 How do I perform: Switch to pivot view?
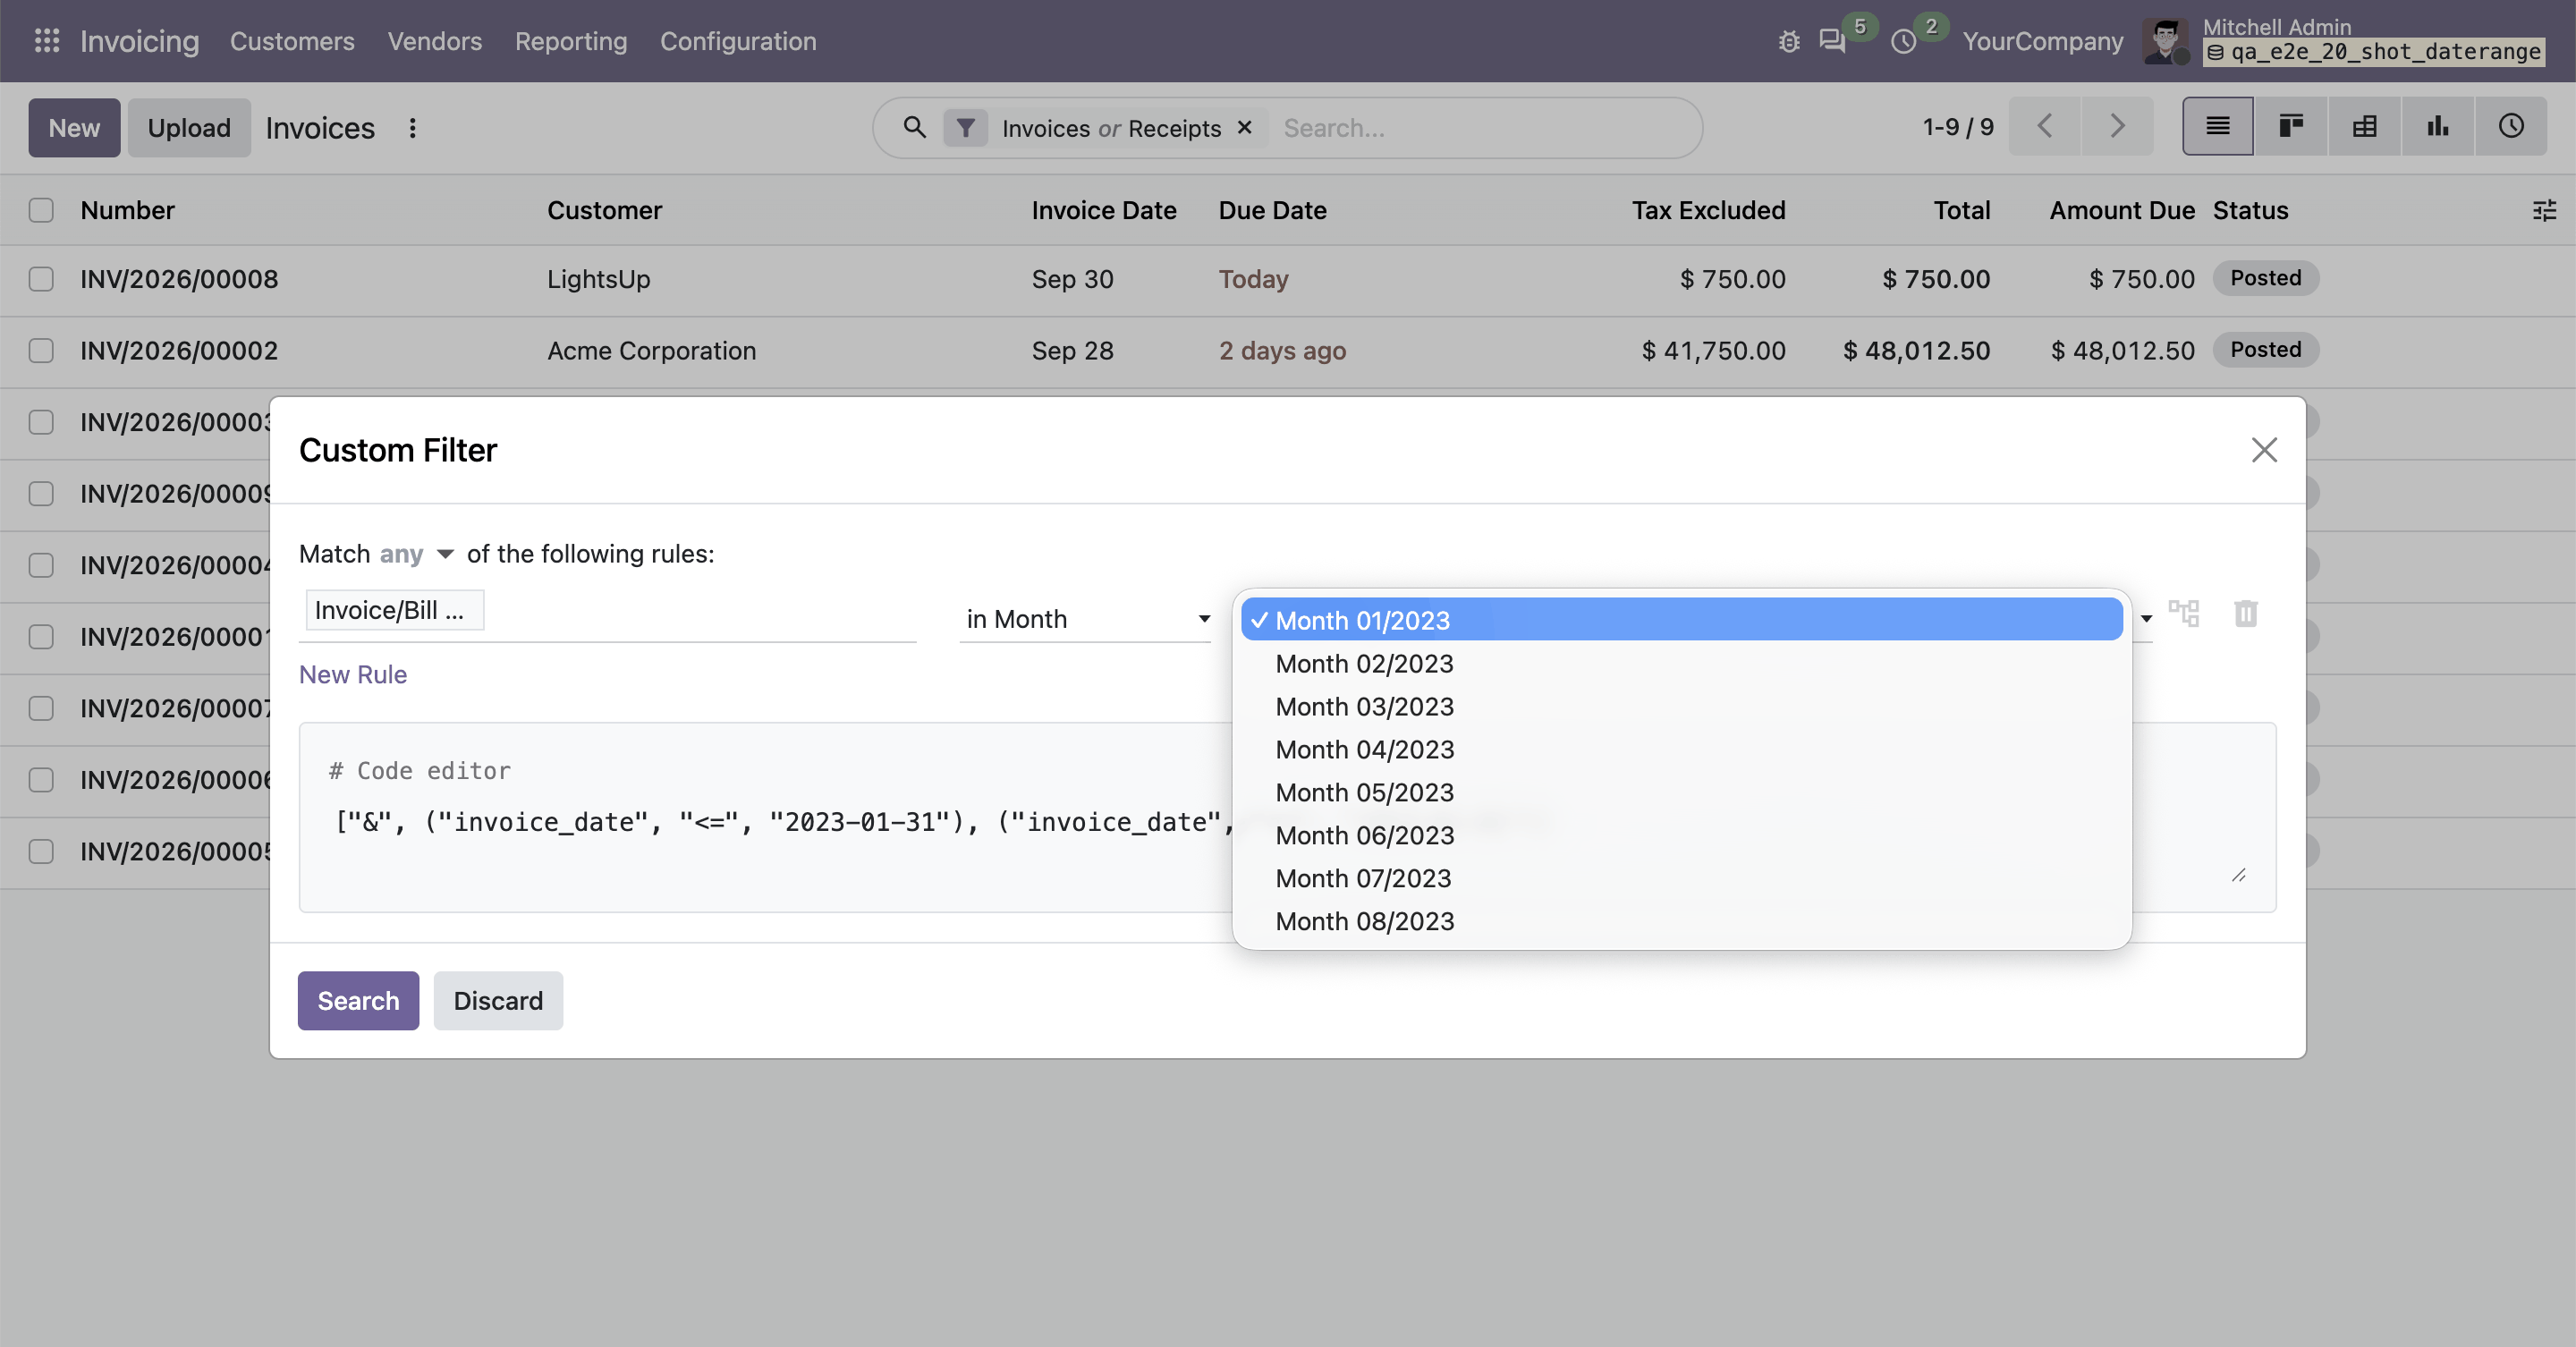(x=2364, y=126)
